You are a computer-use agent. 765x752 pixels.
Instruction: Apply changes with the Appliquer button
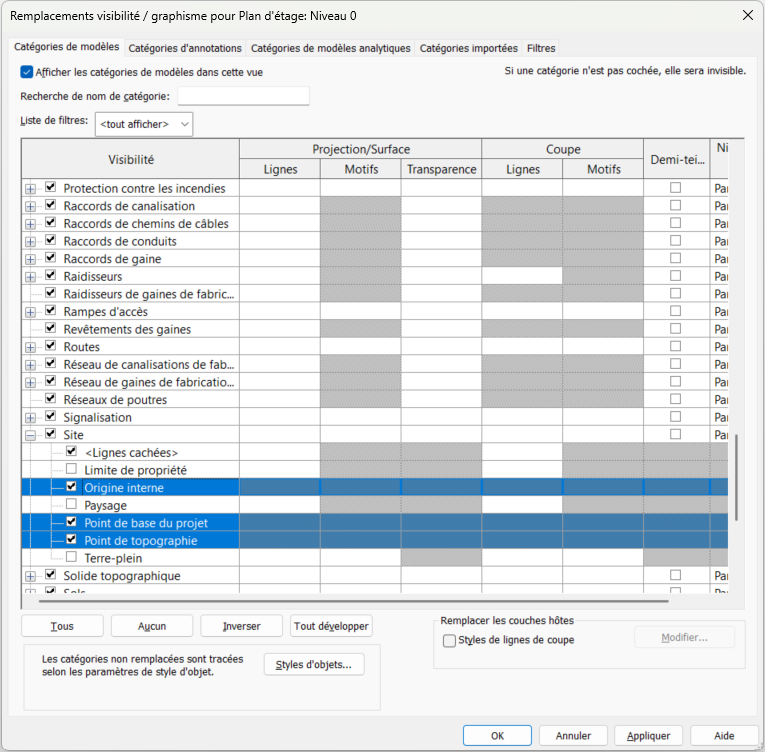tap(648, 735)
